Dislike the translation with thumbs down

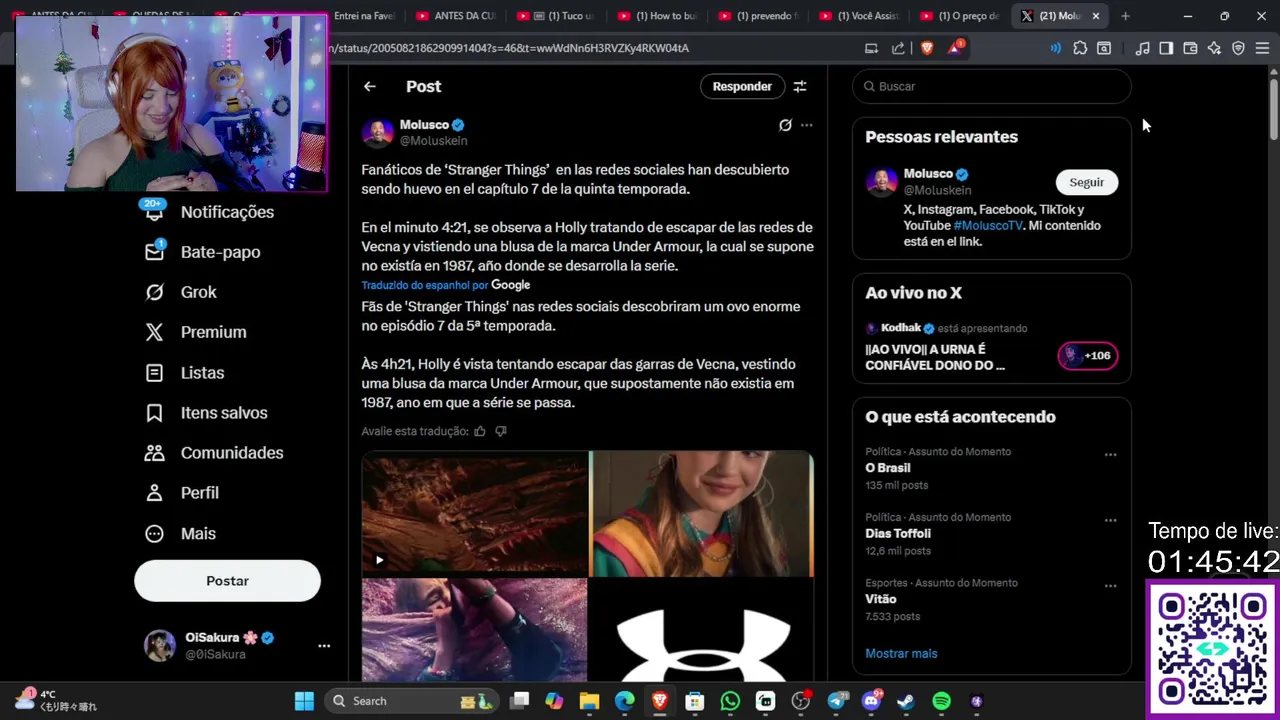point(501,431)
